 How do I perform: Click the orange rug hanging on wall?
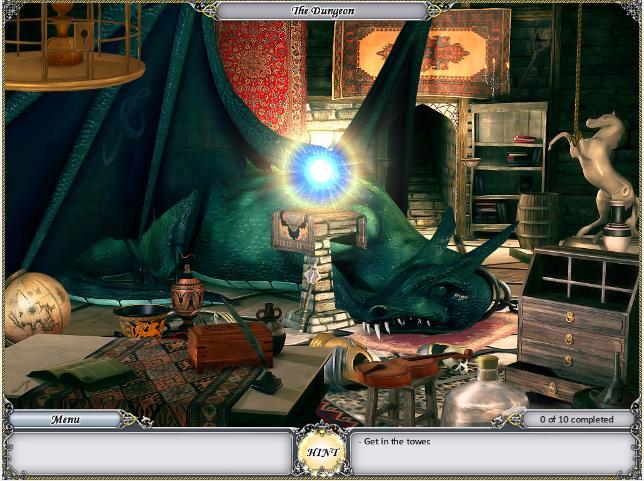click(422, 54)
